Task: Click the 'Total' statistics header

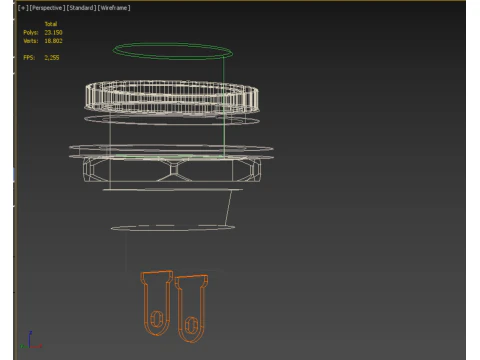Action: 51,24
